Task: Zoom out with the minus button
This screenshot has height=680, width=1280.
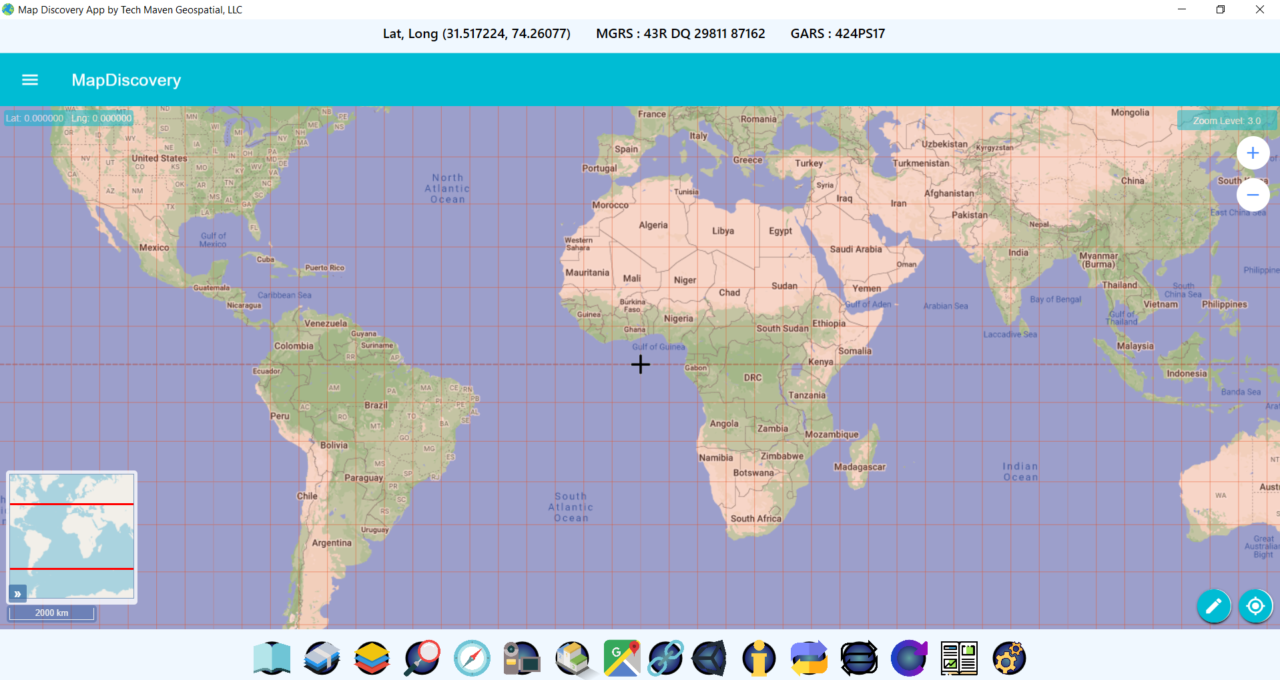Action: coord(1252,195)
